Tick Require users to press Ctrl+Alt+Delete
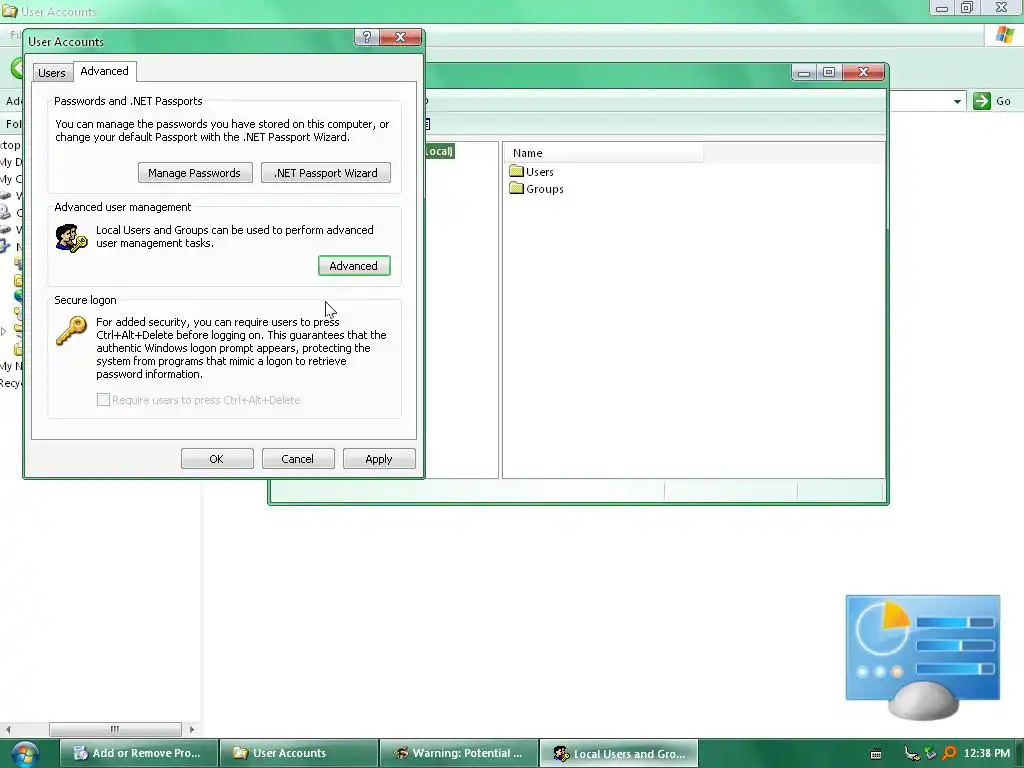The height and width of the screenshot is (768, 1024). (103, 400)
